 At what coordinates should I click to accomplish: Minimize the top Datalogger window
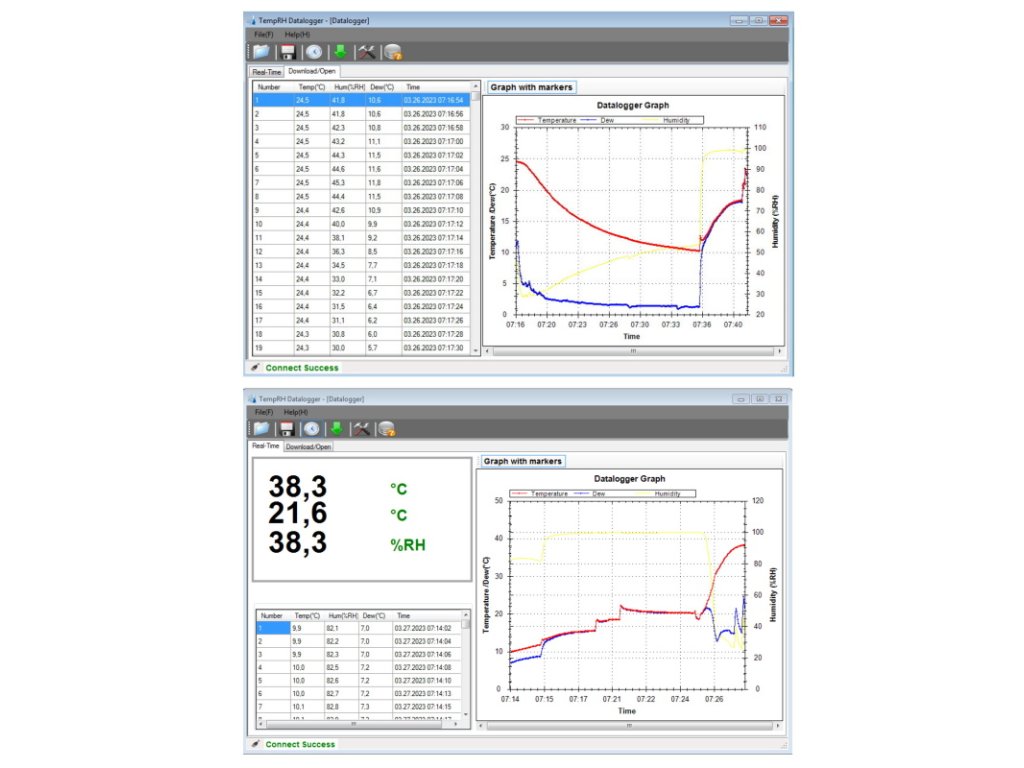pos(739,20)
